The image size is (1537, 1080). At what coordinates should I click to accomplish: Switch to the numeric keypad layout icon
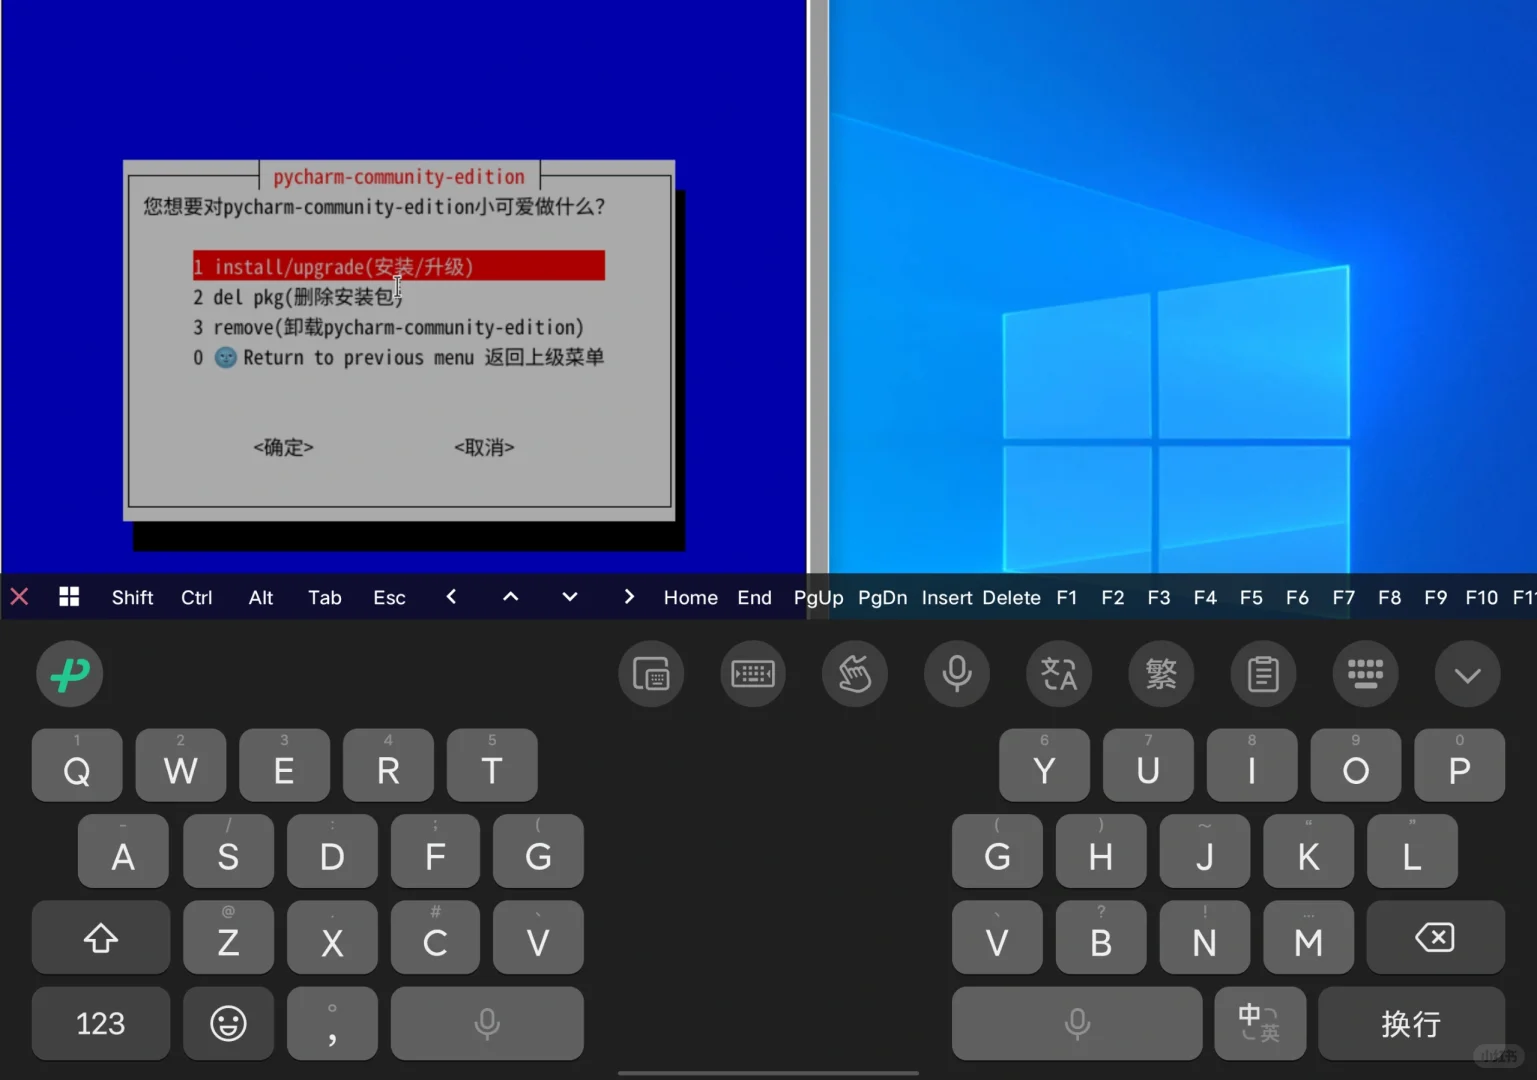pos(1366,674)
